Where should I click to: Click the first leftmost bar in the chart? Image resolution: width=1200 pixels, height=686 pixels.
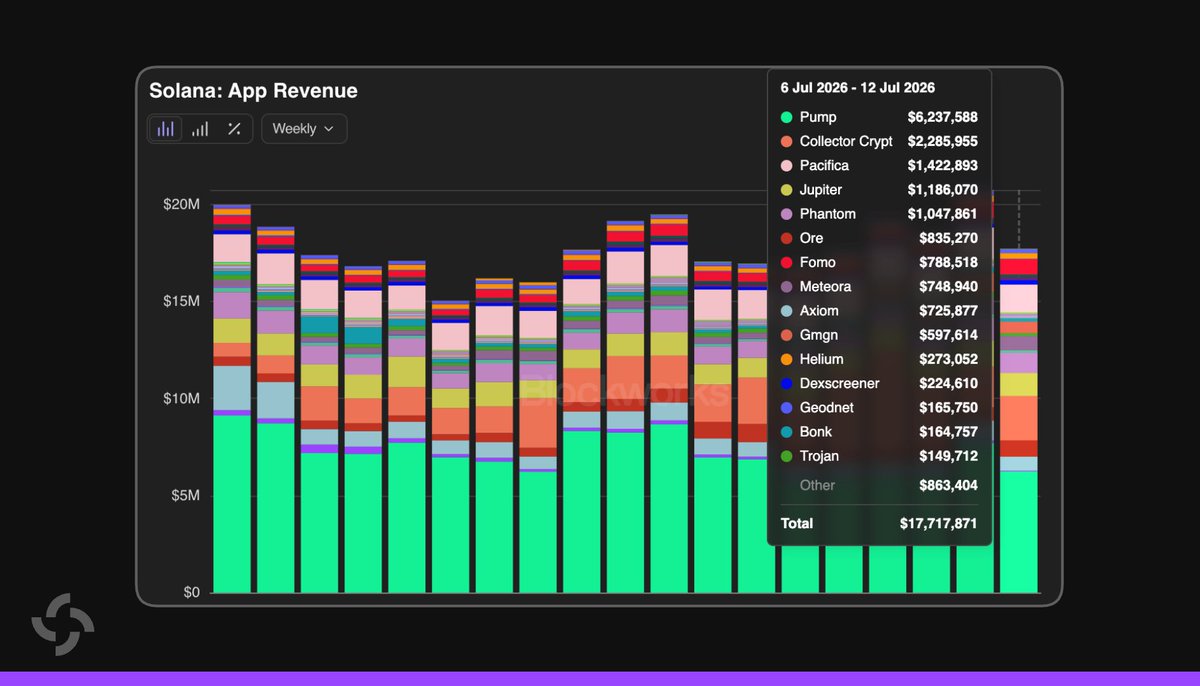232,399
